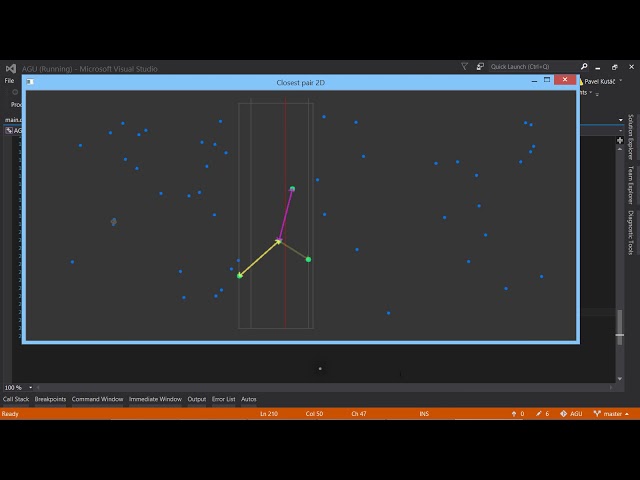Open toolbar overflow options below the account name
Image resolution: width=640 pixels, height=480 pixels.
pos(597,94)
